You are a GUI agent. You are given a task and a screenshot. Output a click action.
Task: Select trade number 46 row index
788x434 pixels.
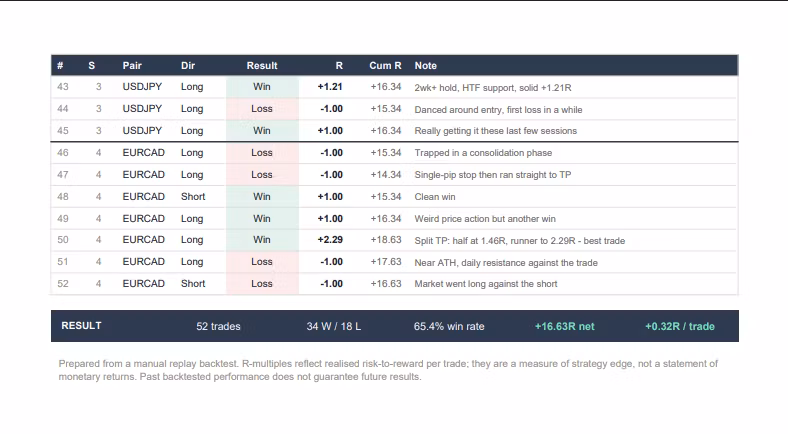[63, 153]
